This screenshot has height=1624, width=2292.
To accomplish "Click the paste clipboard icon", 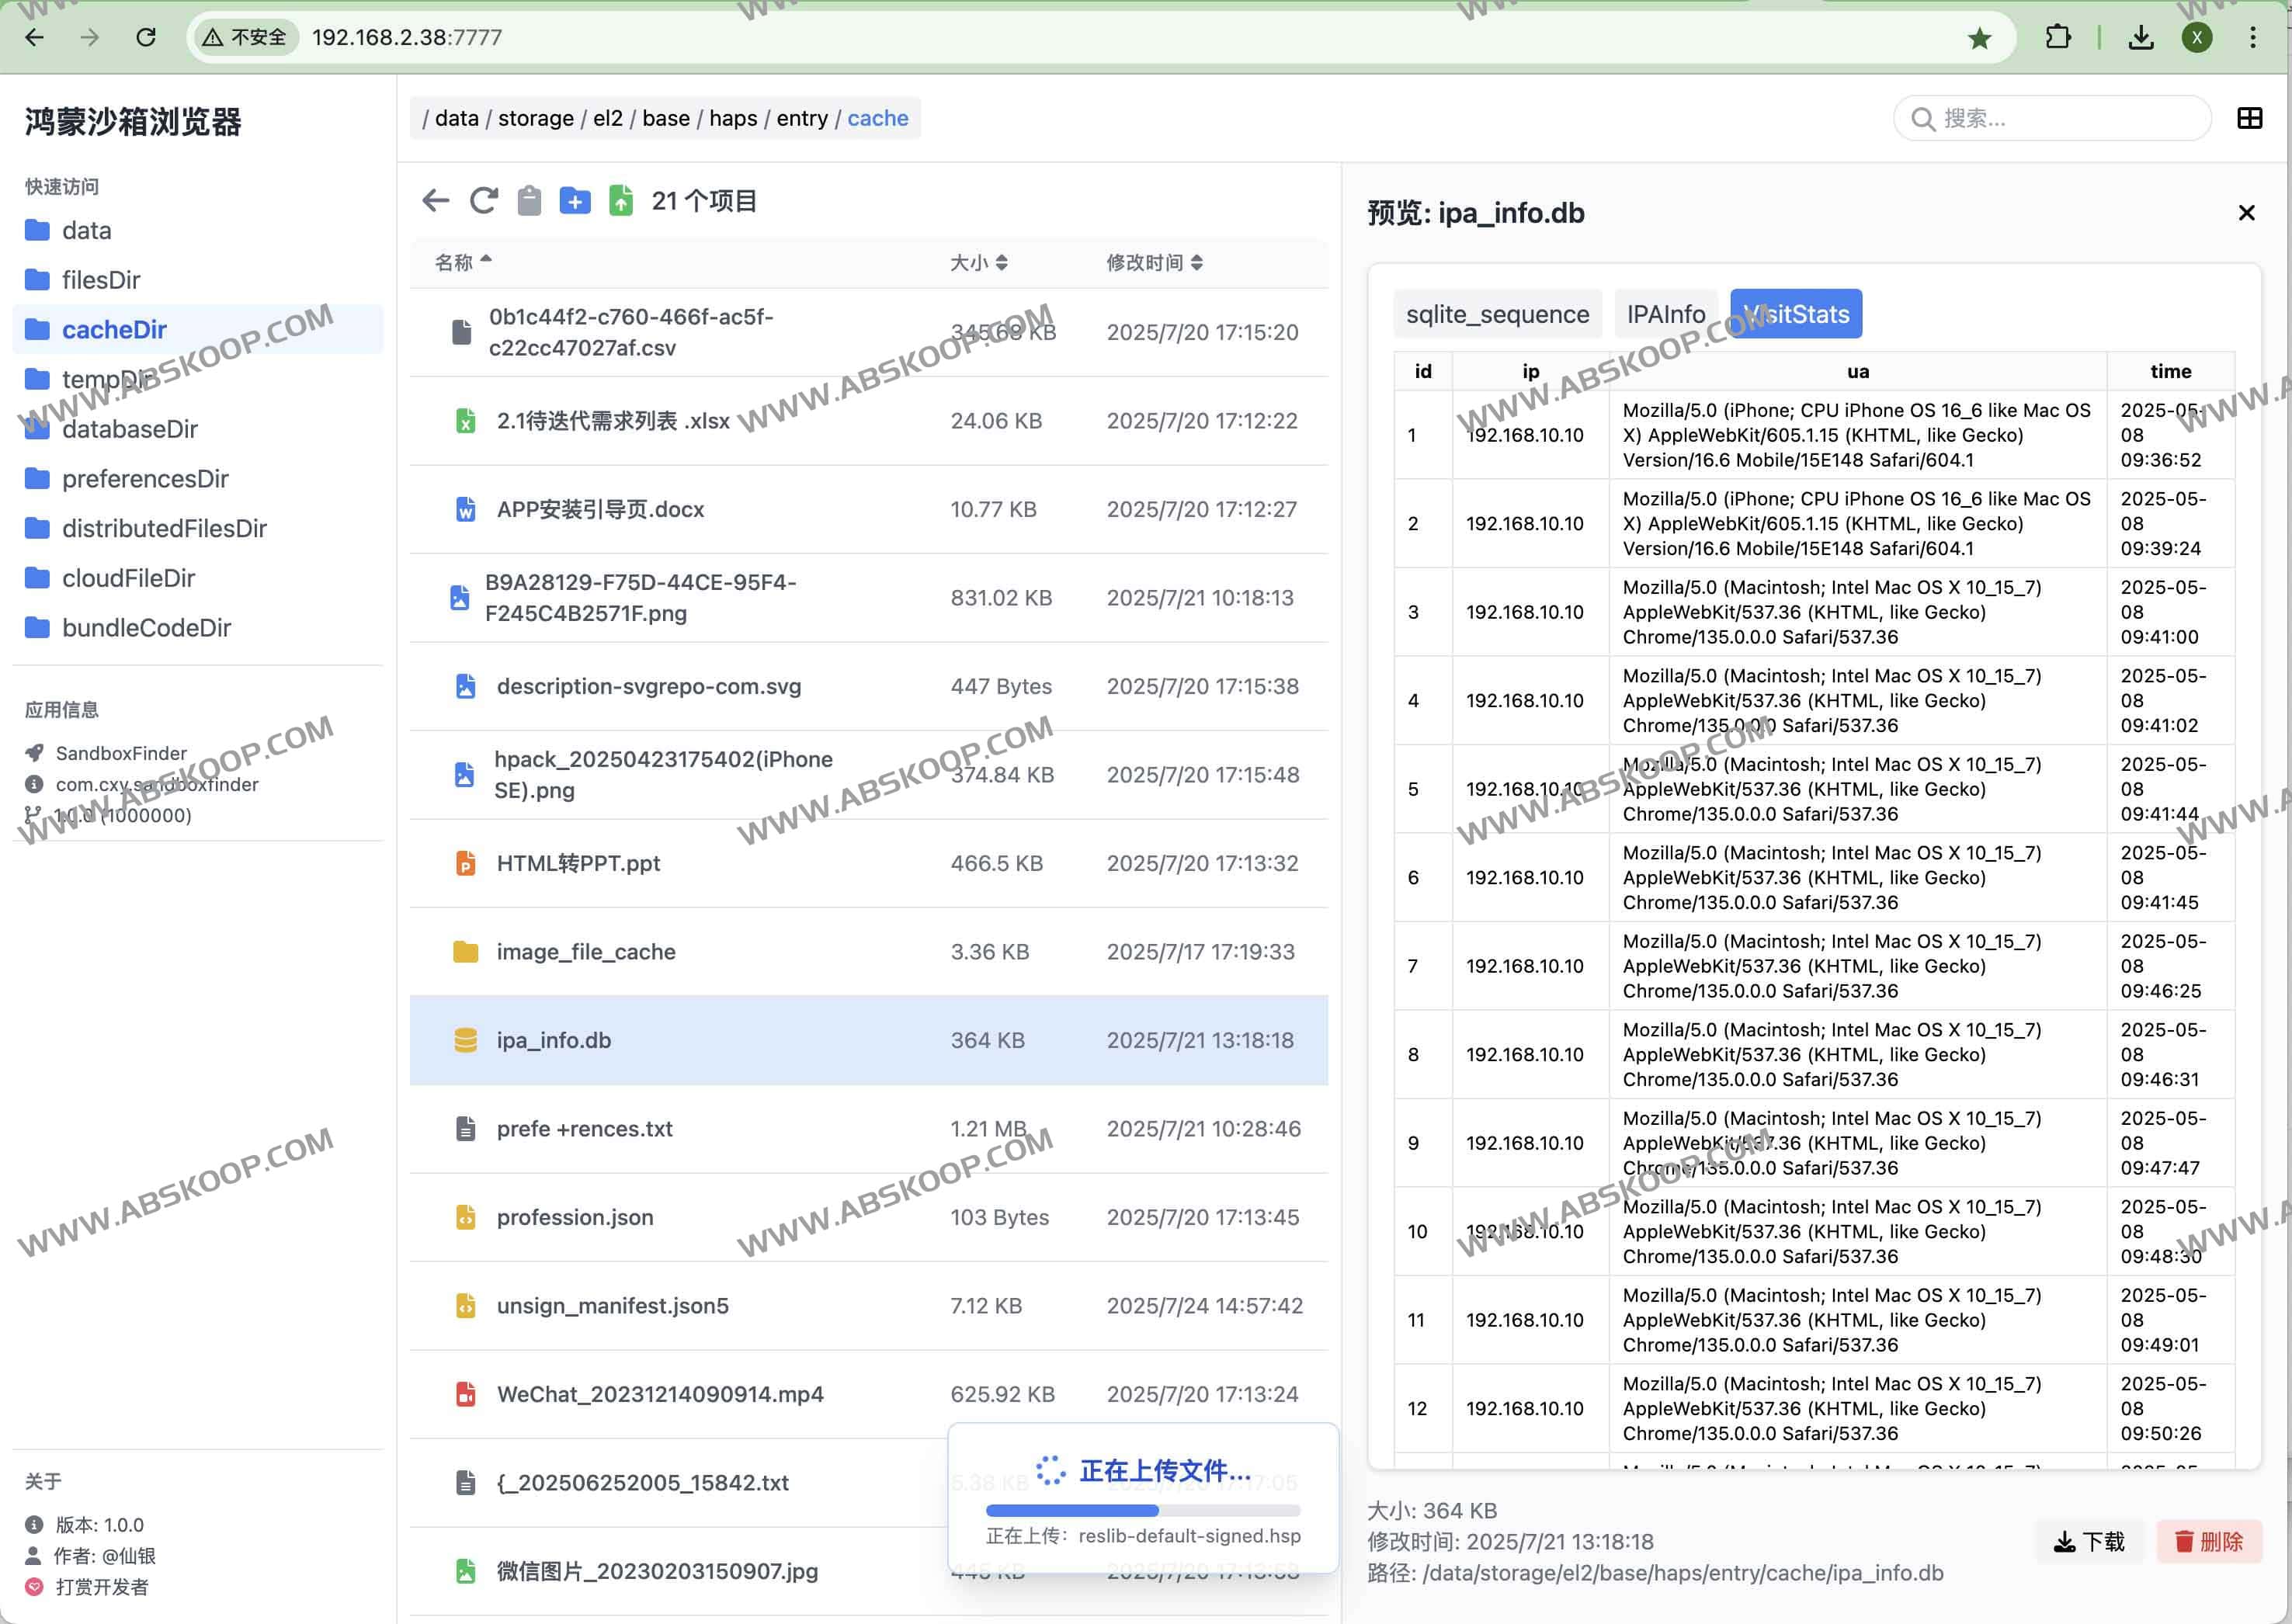I will pyautogui.click(x=529, y=201).
